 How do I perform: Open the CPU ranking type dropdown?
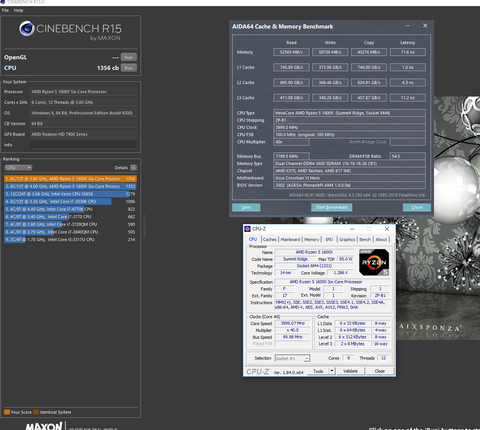pos(18,168)
